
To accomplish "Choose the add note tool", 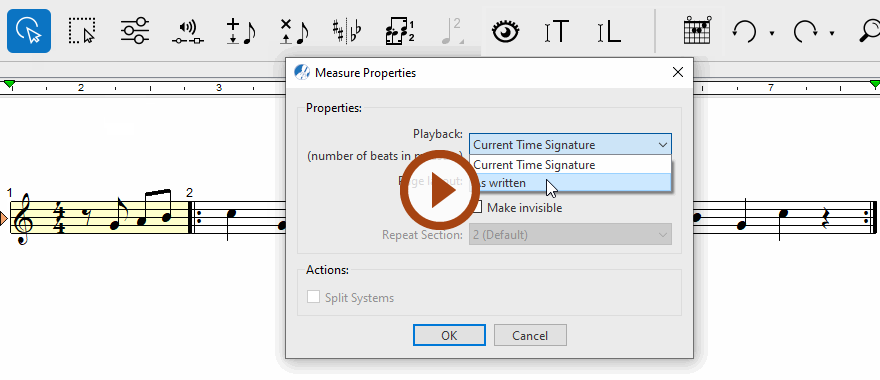I will (x=240, y=31).
